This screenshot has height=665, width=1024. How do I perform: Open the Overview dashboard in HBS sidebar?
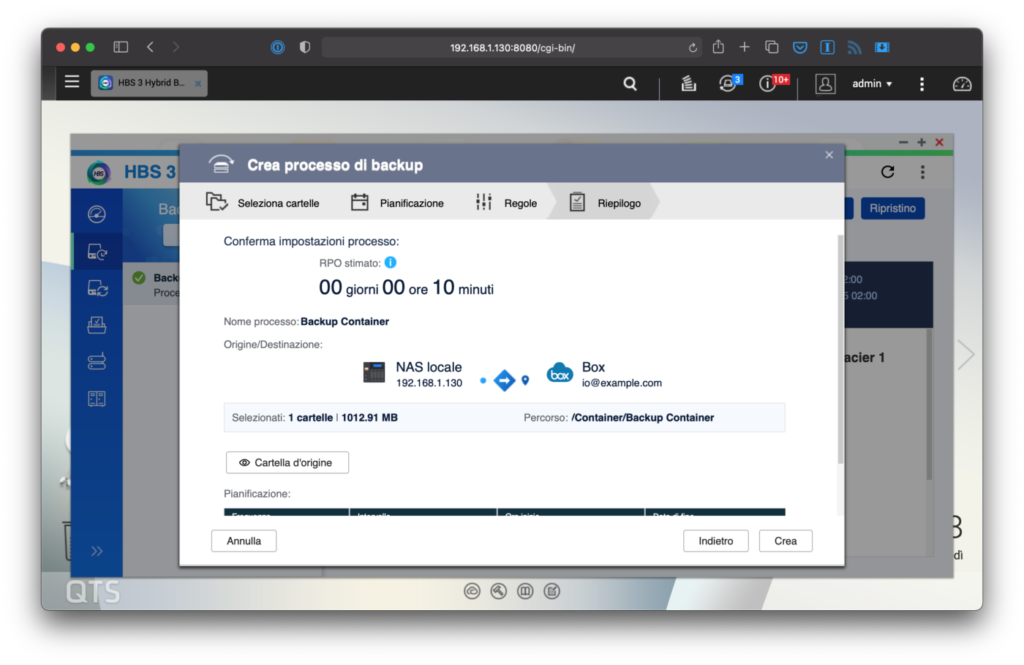97,213
